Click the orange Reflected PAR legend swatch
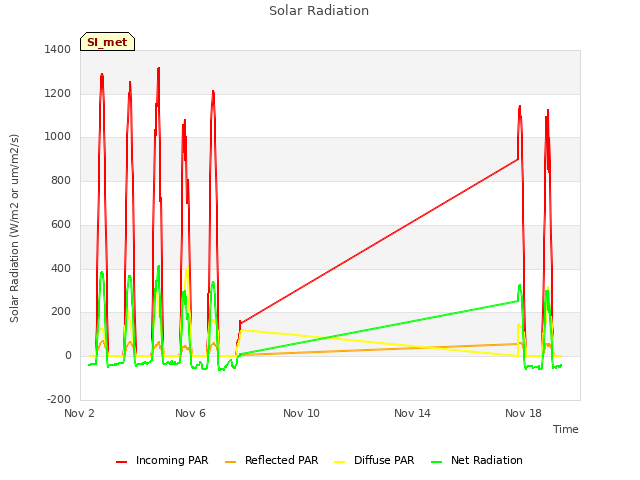Image resolution: width=640 pixels, height=480 pixels. coord(231,462)
